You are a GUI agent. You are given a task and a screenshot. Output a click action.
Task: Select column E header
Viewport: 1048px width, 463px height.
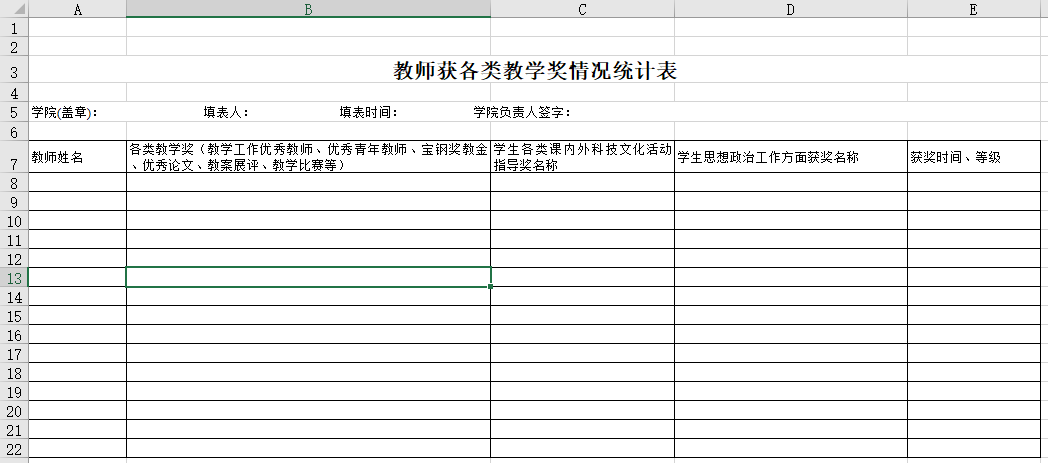pos(973,9)
